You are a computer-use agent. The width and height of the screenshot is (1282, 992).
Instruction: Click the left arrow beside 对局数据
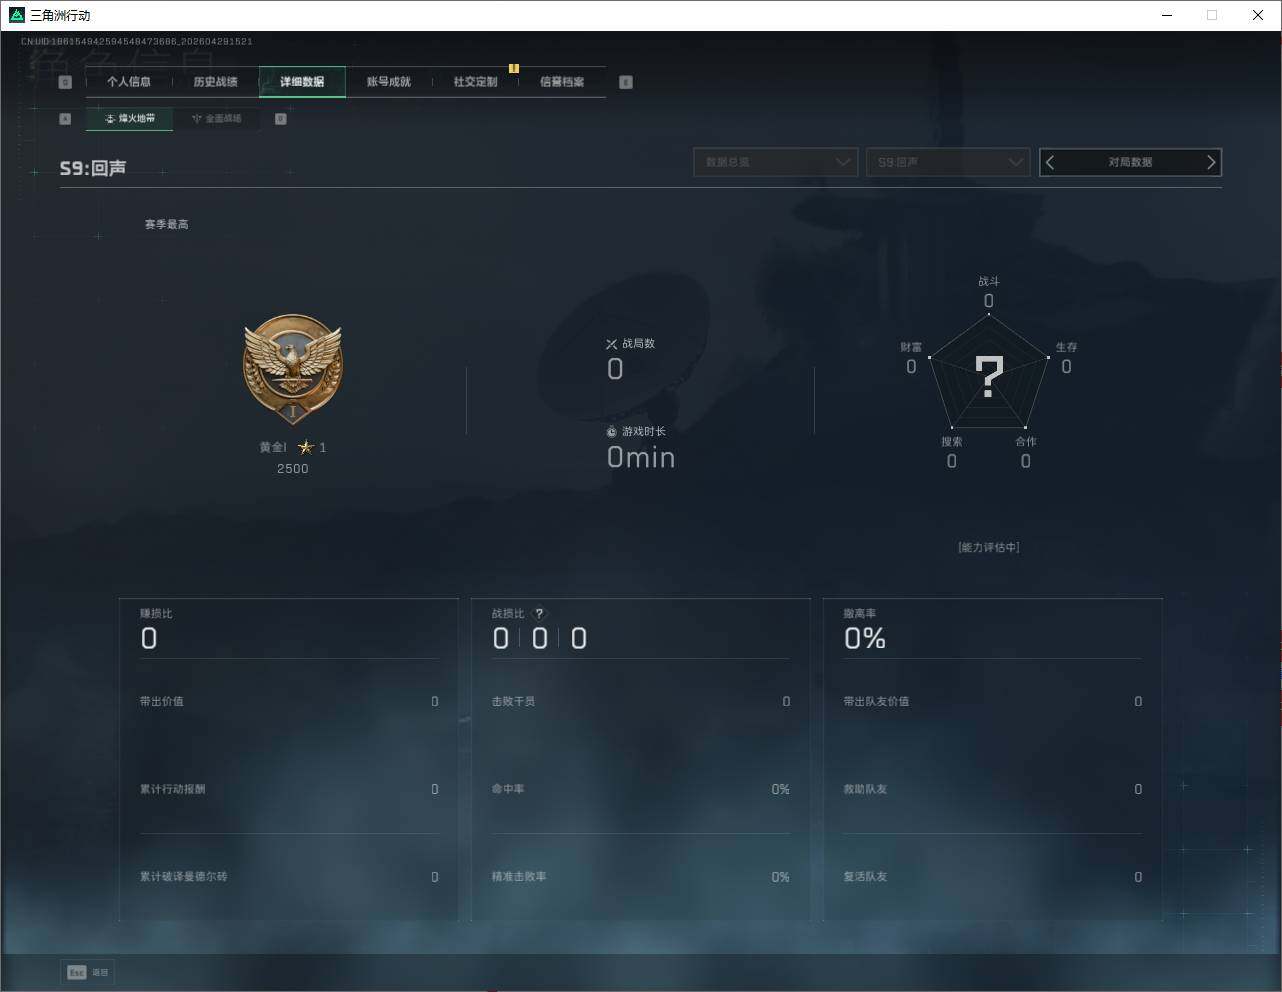click(x=1050, y=162)
